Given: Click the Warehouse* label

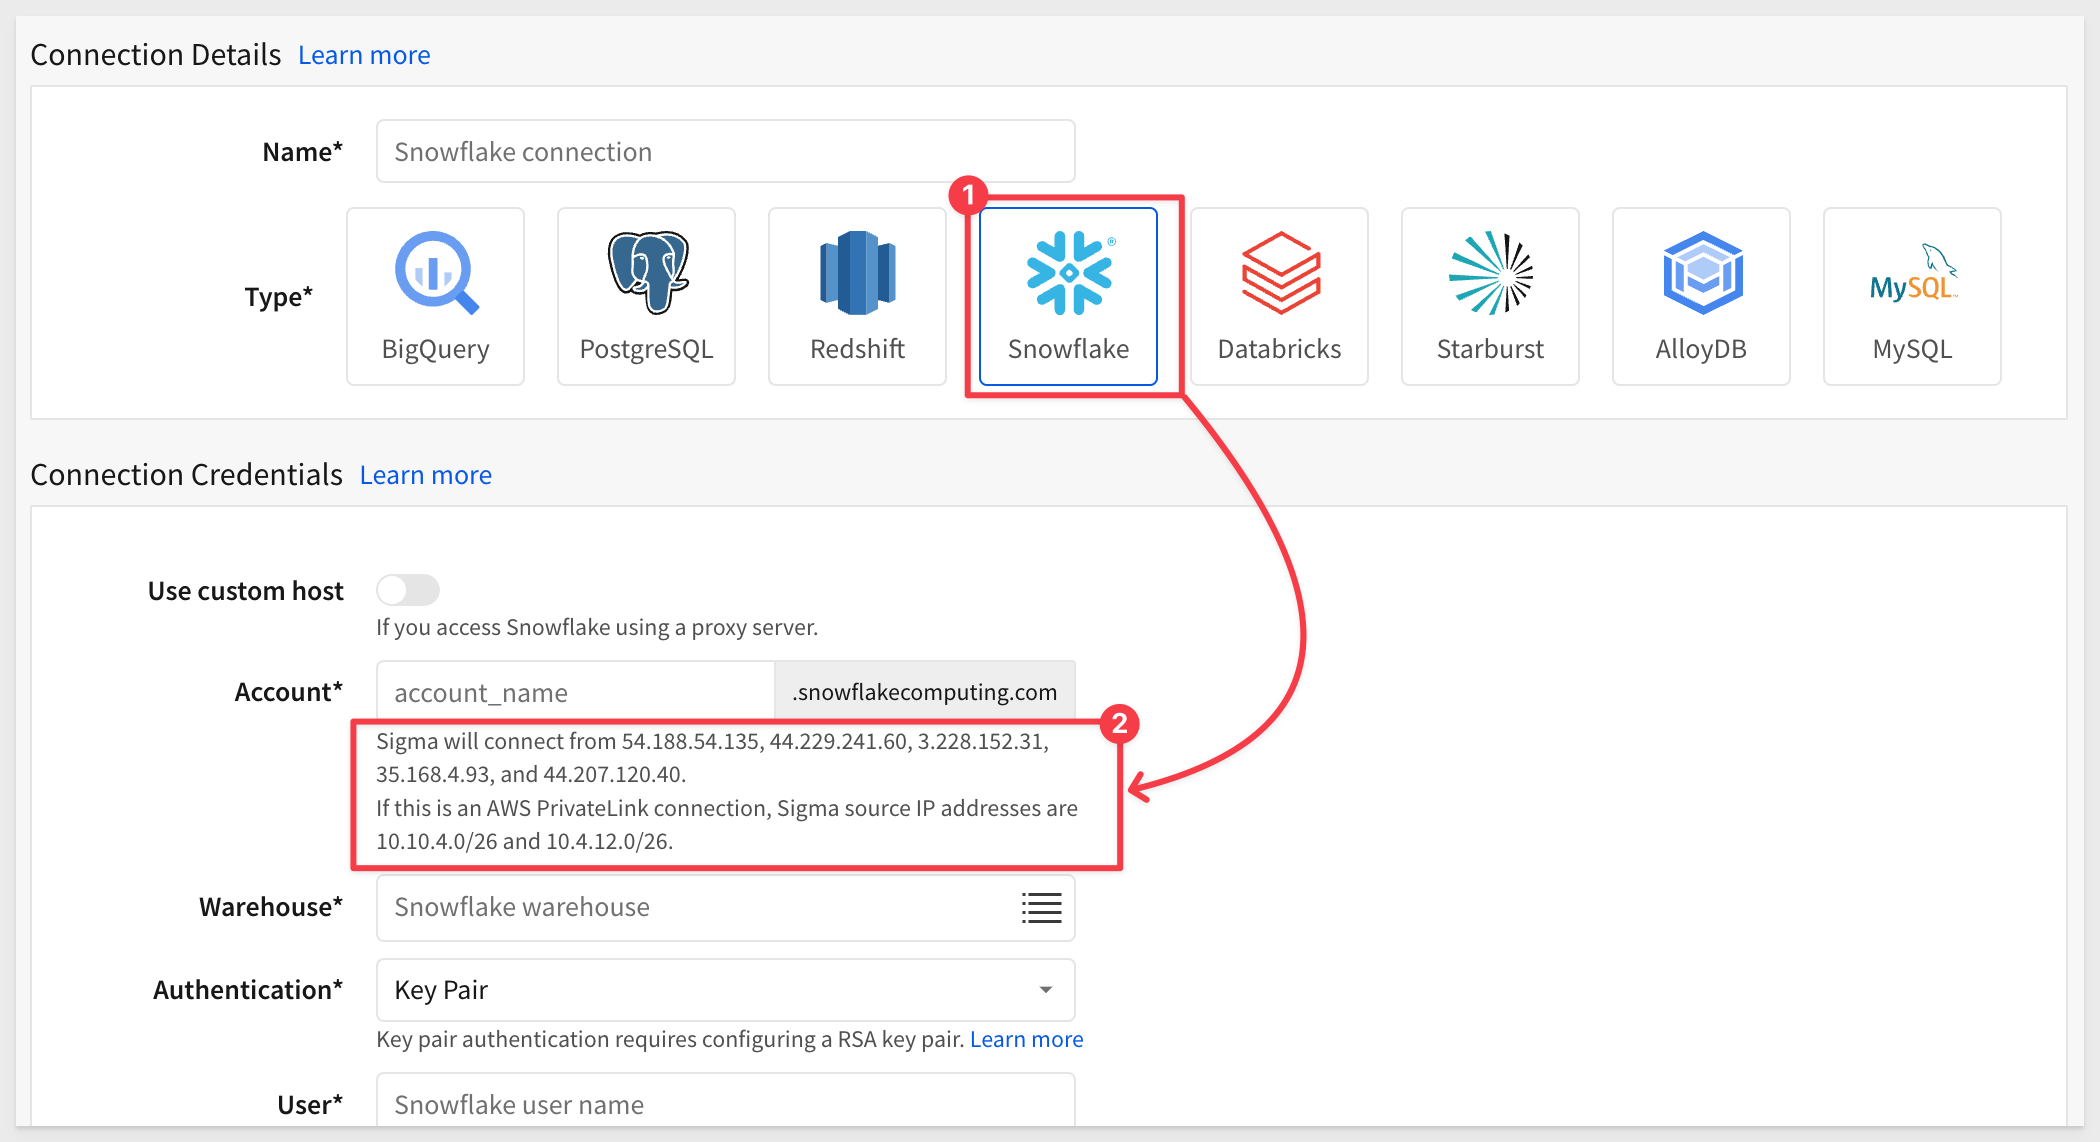Looking at the screenshot, I should pos(271,907).
